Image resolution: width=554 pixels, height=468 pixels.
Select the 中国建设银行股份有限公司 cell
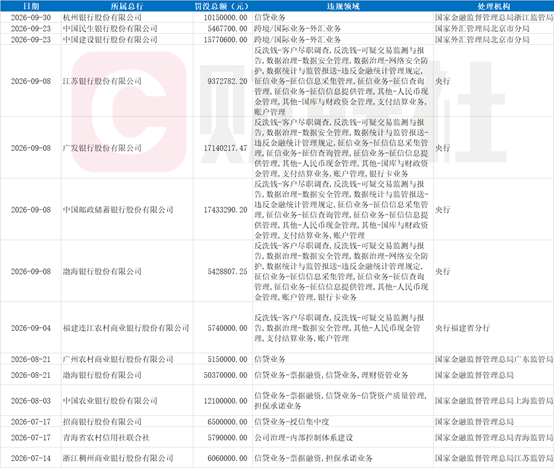(127, 39)
